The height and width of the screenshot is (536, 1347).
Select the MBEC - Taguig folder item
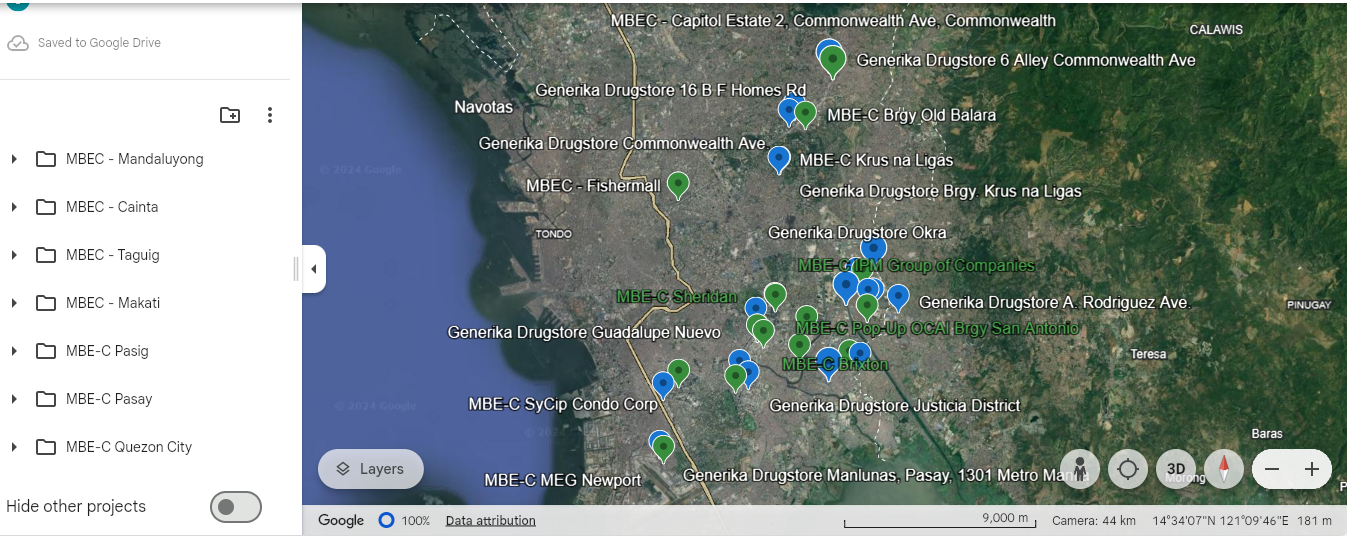click(112, 255)
